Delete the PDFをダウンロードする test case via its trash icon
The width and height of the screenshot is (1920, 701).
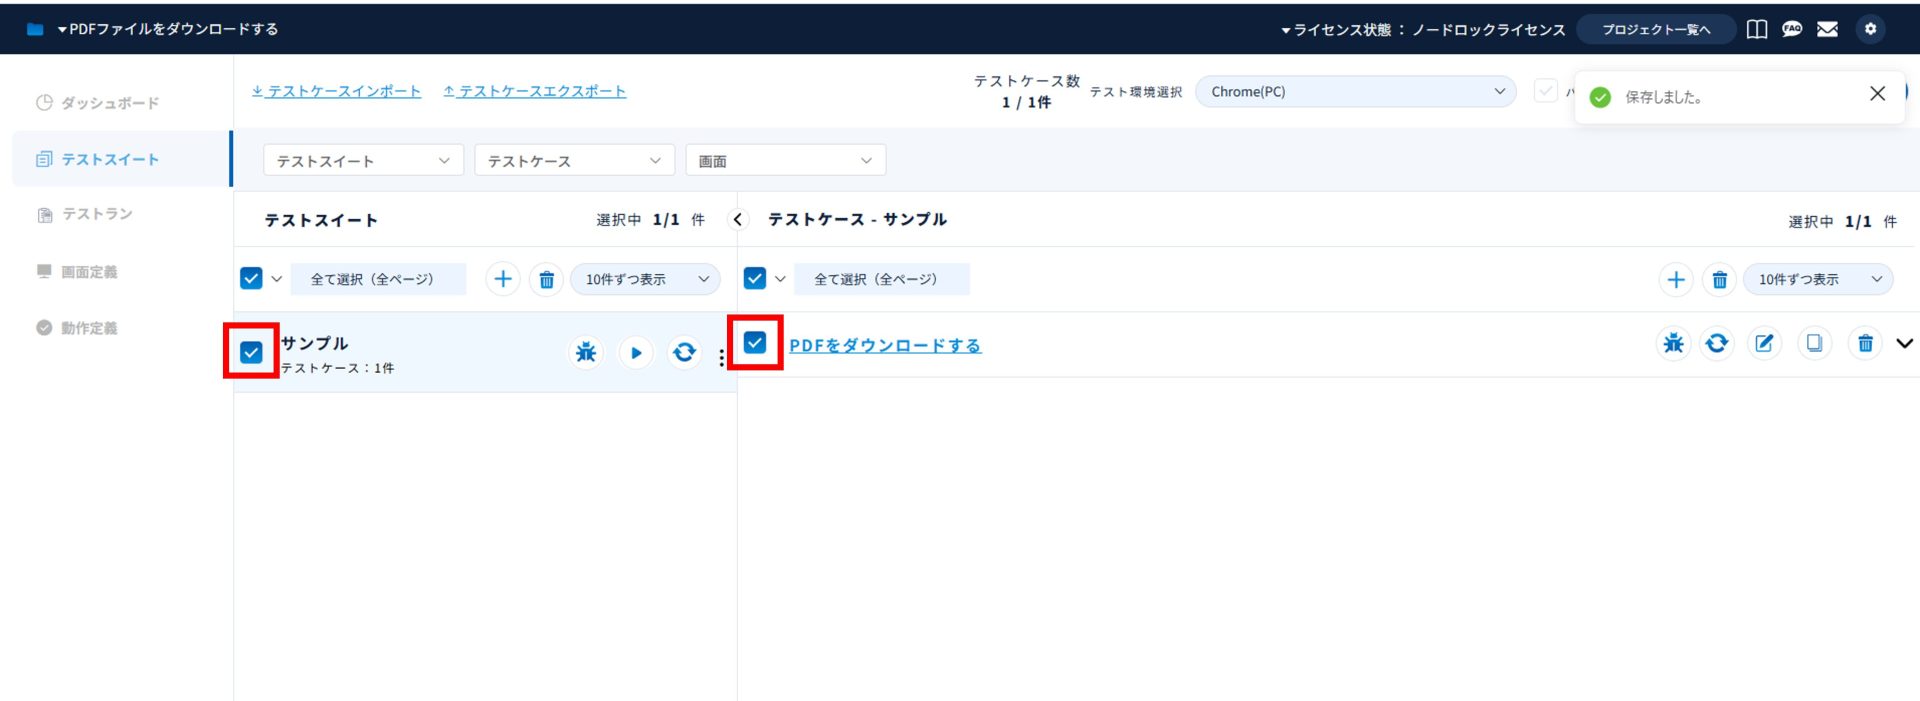pos(1865,344)
